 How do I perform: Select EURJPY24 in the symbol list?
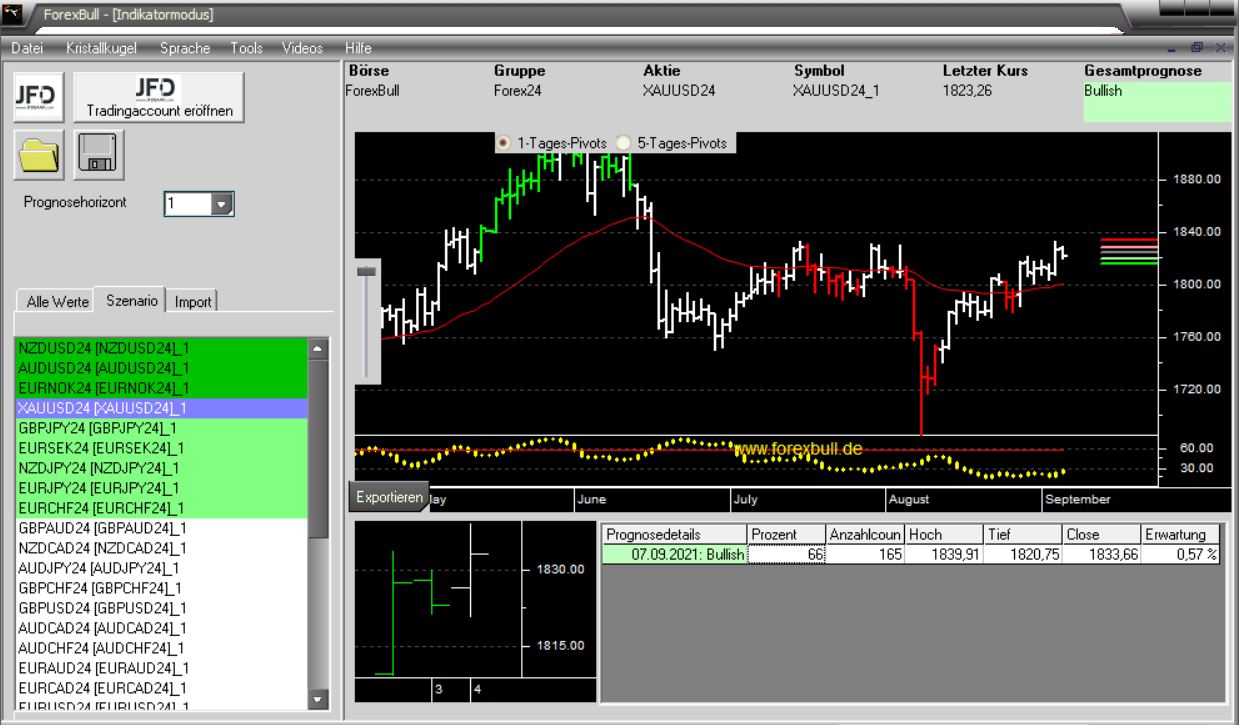pos(162,488)
